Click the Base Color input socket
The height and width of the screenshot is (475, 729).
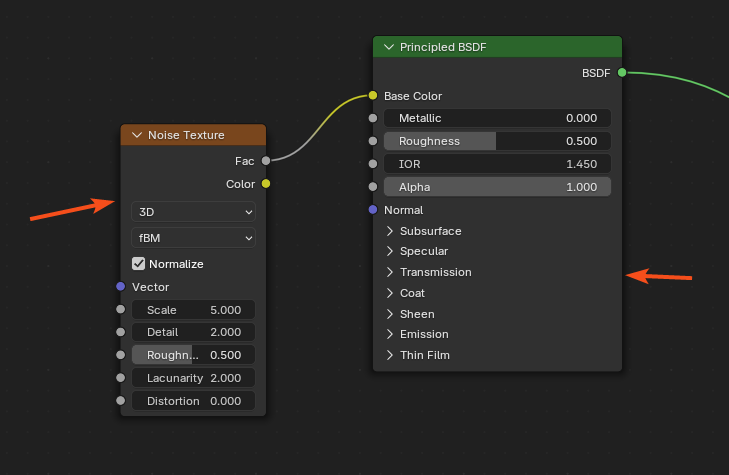coord(373,95)
